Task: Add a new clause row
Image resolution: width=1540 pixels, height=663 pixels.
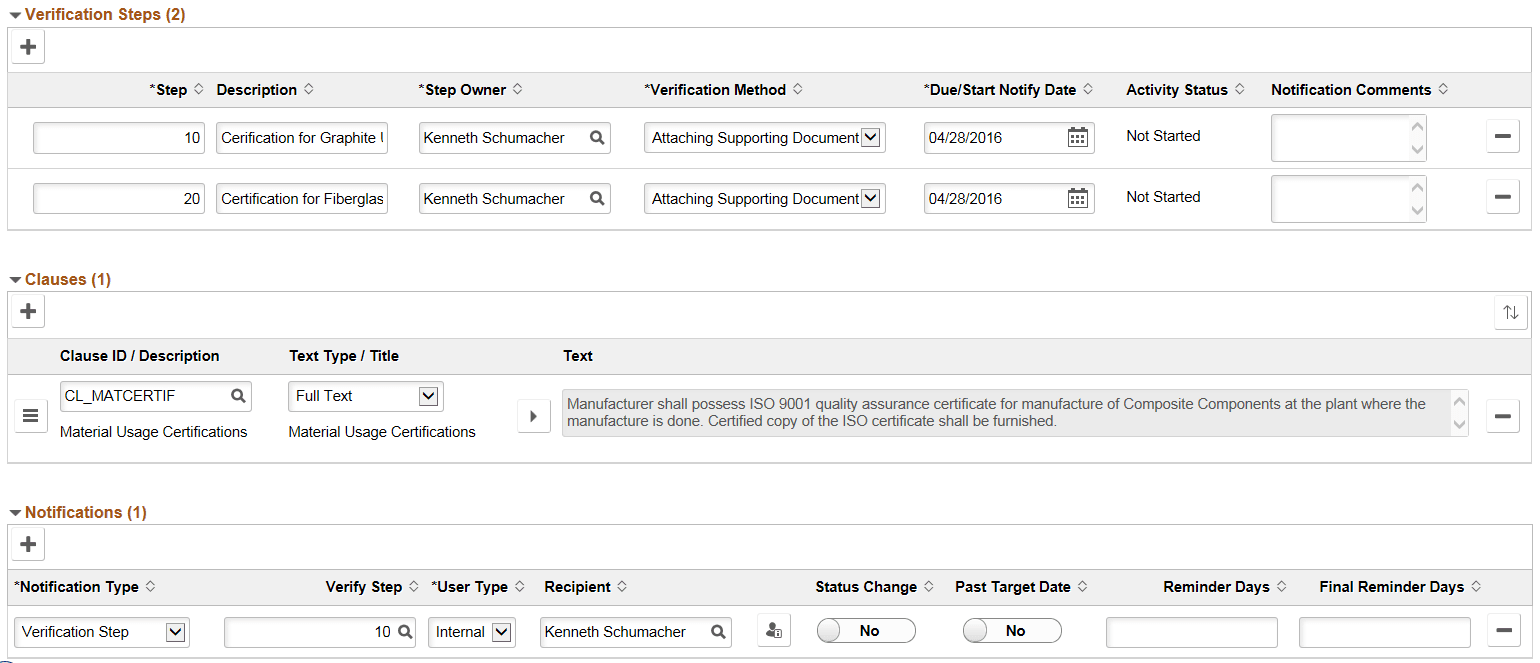Action: (x=27, y=310)
